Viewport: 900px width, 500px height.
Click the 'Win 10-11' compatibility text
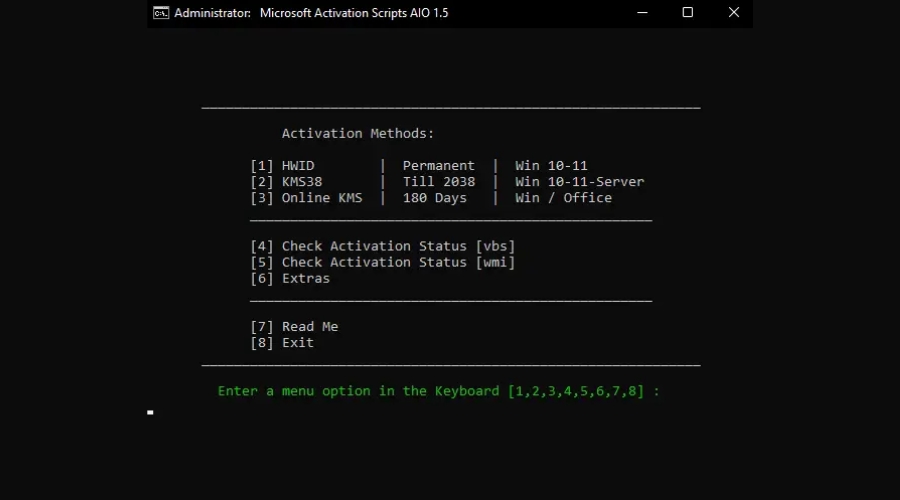coord(551,165)
